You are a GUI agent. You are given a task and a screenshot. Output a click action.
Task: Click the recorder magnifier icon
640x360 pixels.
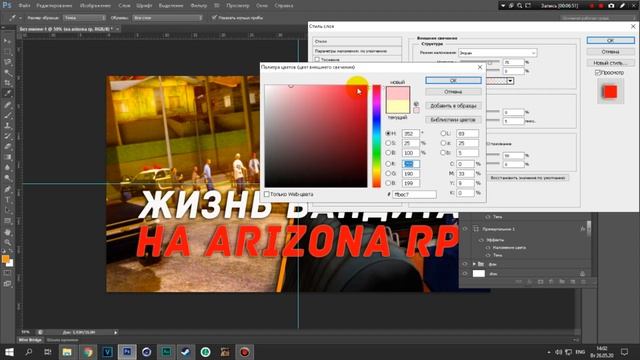[519, 6]
